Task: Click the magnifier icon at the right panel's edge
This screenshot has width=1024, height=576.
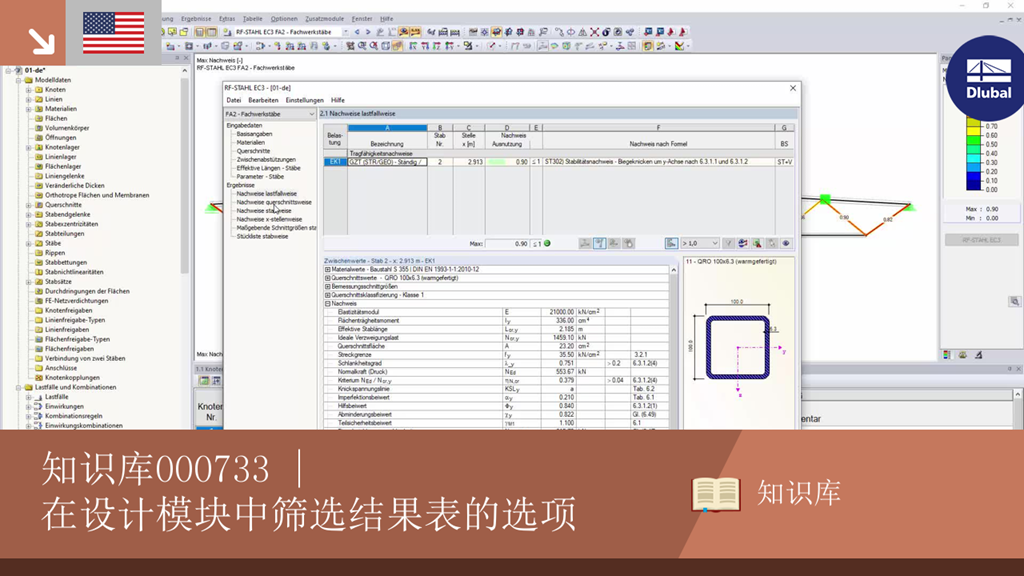Action: pos(1014,302)
